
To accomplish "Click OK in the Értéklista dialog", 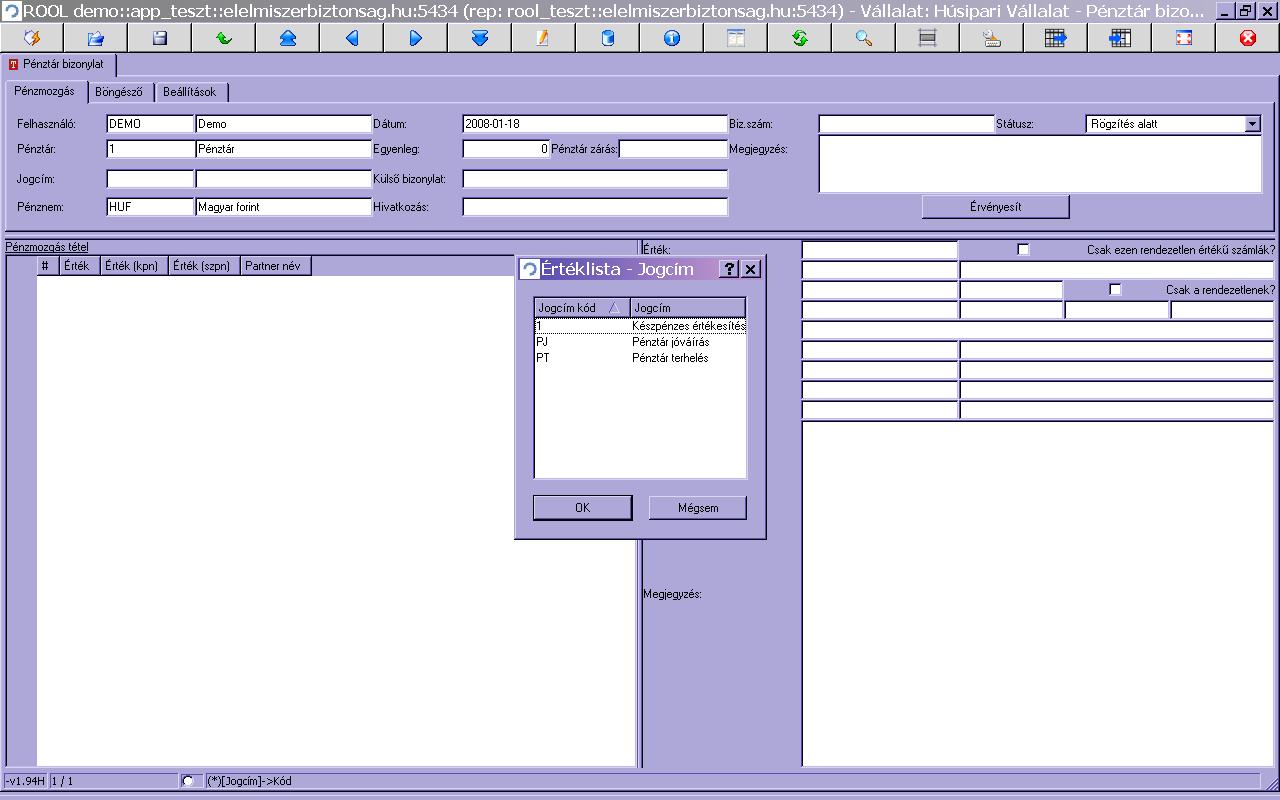I will [582, 508].
